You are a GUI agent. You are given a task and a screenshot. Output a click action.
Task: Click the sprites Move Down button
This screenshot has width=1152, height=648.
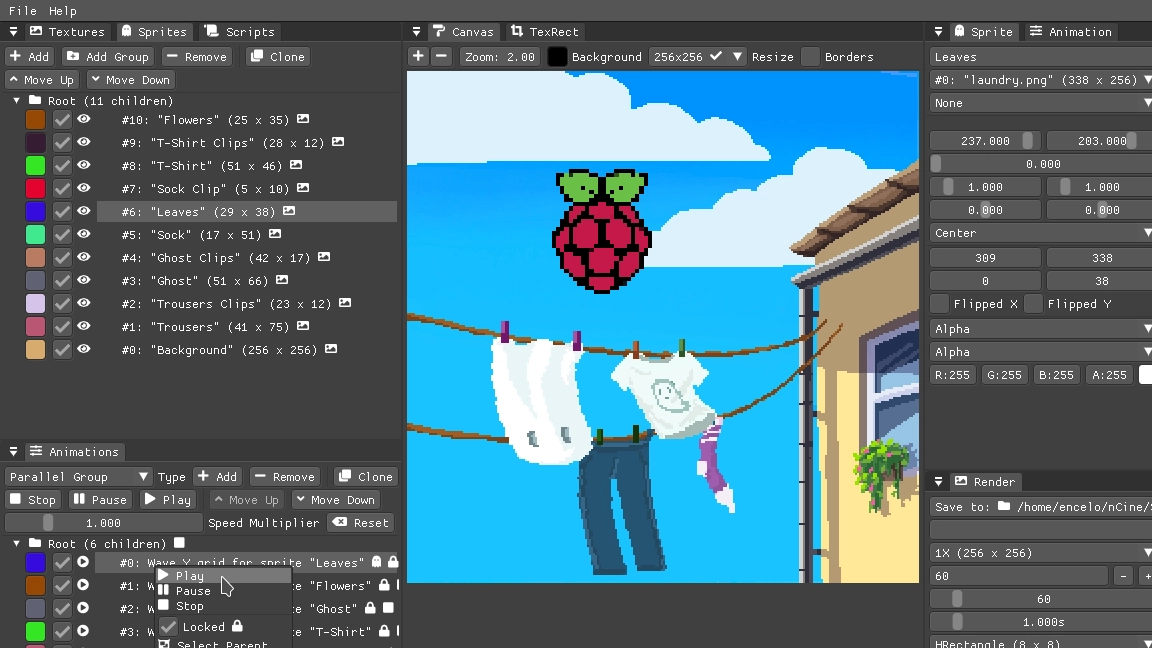(130, 79)
